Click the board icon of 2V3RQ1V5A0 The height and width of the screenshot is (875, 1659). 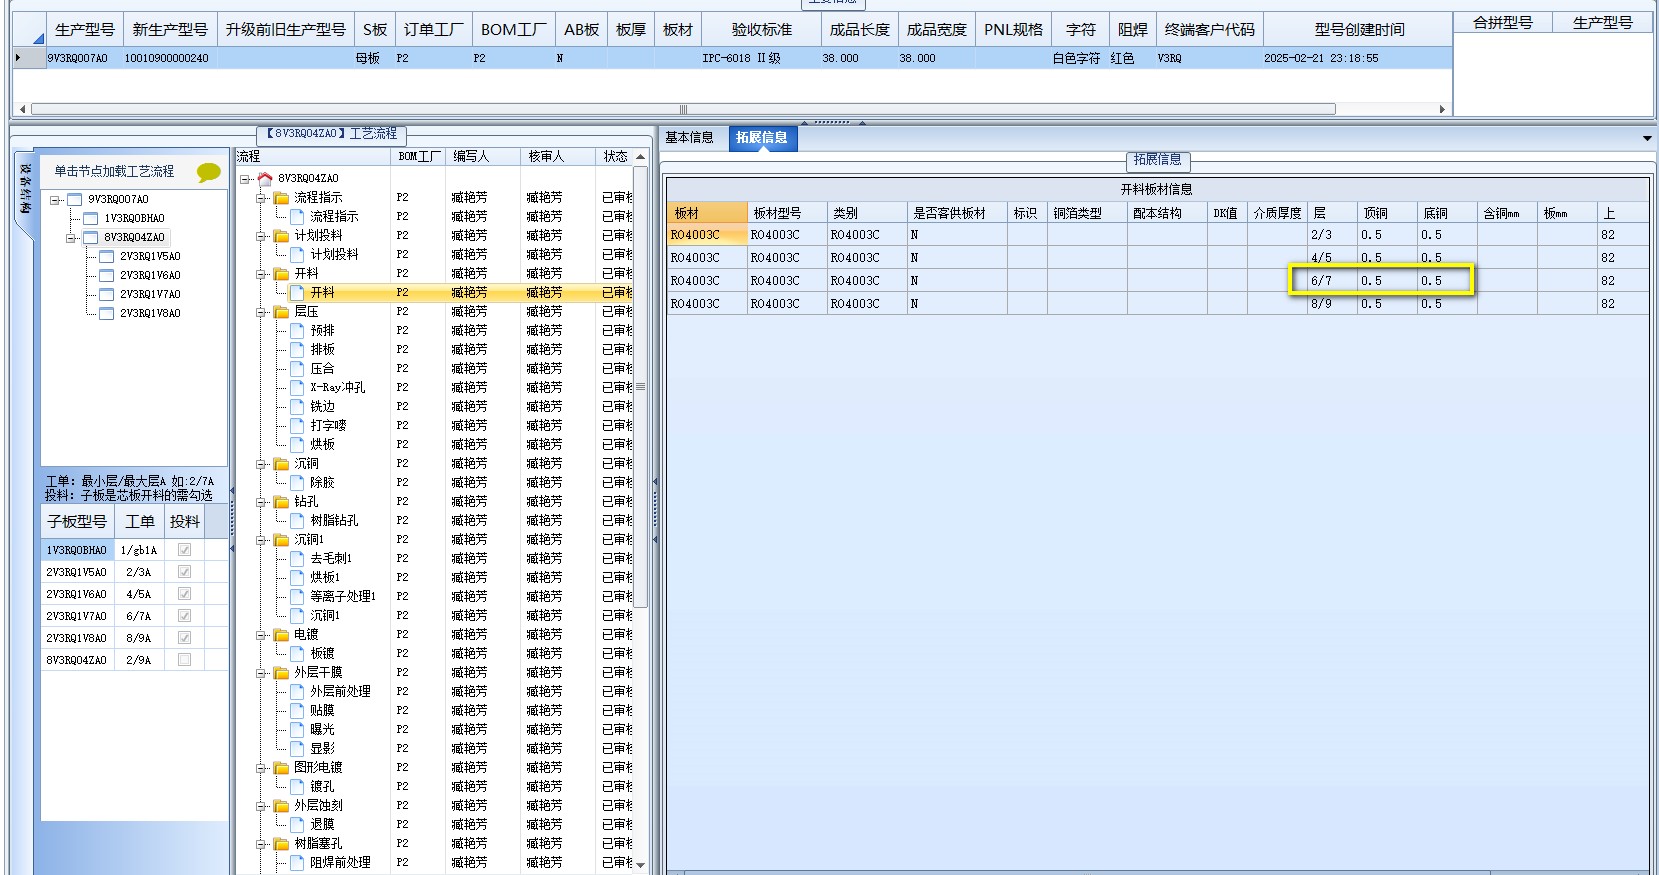coord(106,257)
